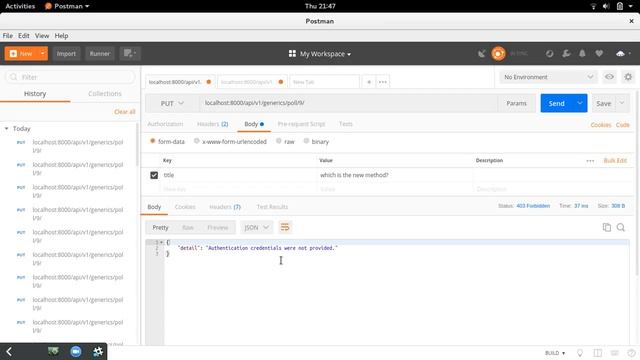Select x-www-form-urlencoded body type
Screen dimensions: 640x360
[197, 141]
